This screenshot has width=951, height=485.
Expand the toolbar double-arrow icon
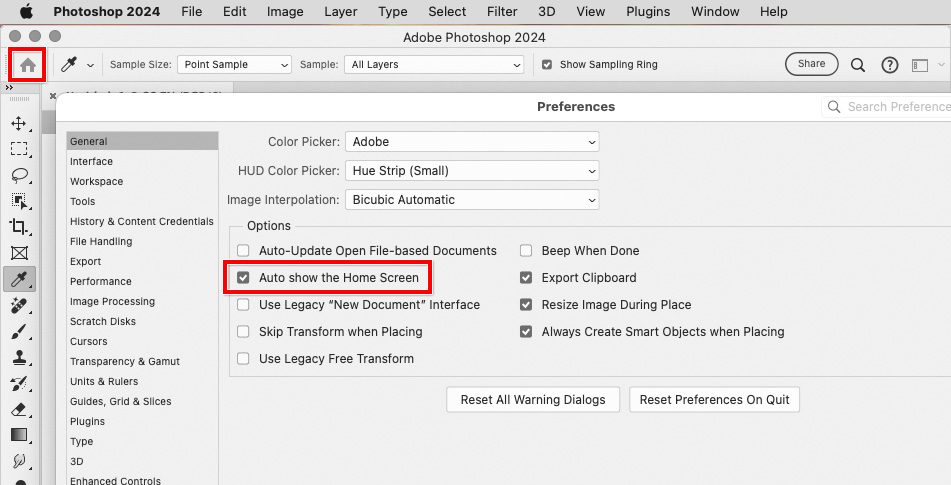[x=9, y=88]
